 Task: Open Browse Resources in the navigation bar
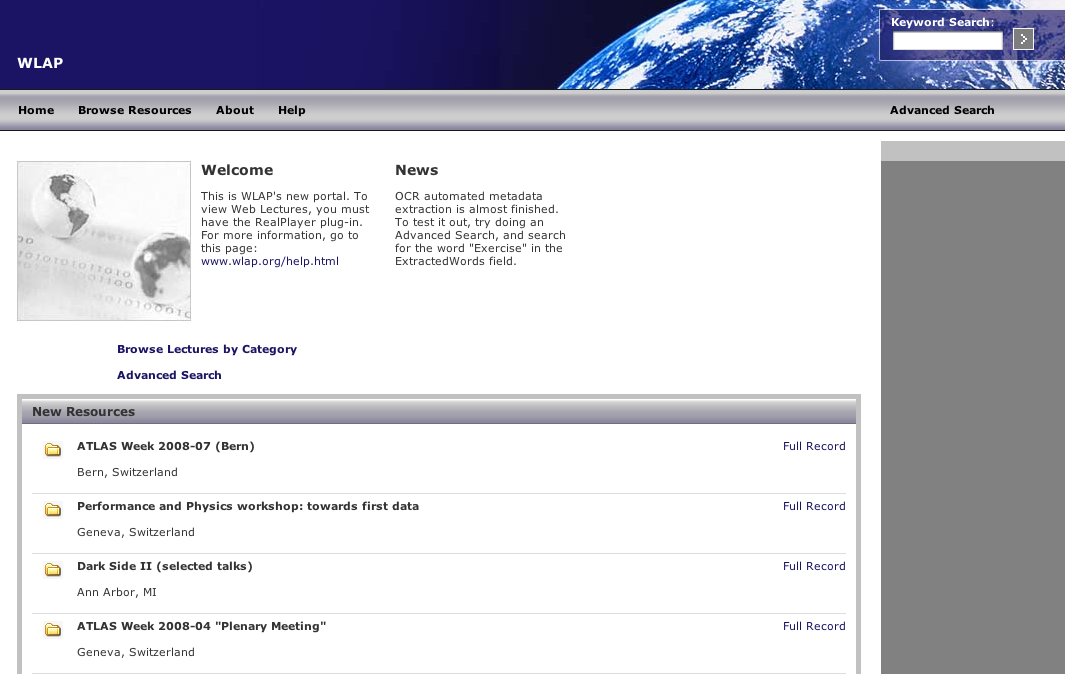pyautogui.click(x=135, y=110)
